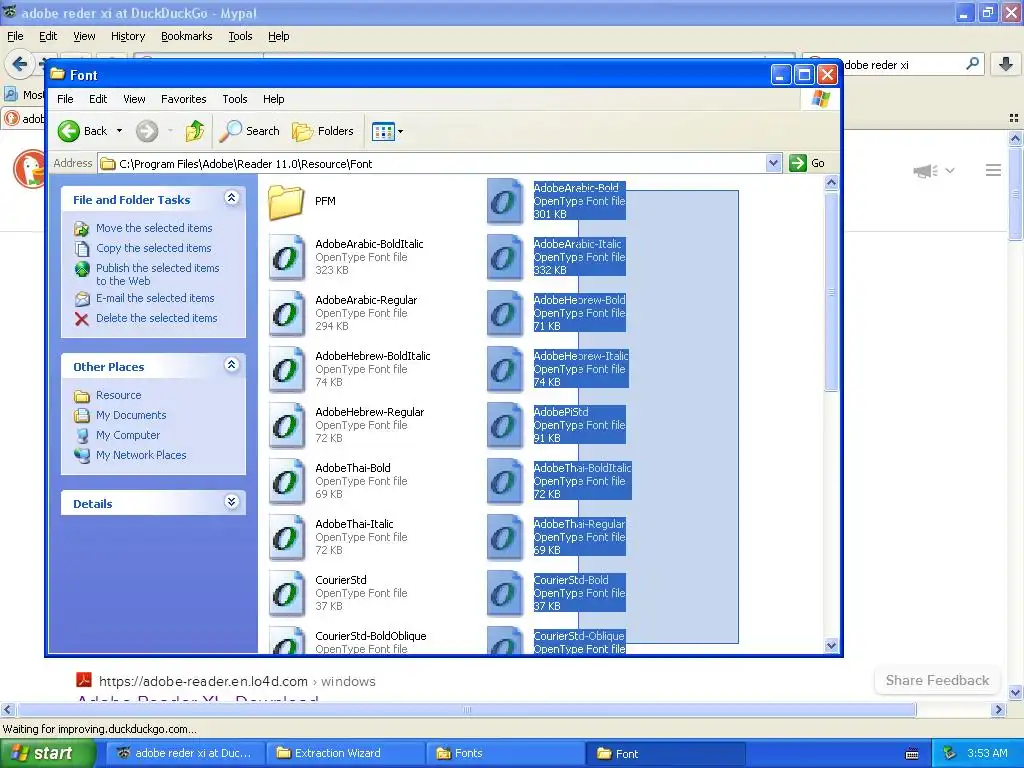Click Delete the selected items

(x=156, y=318)
